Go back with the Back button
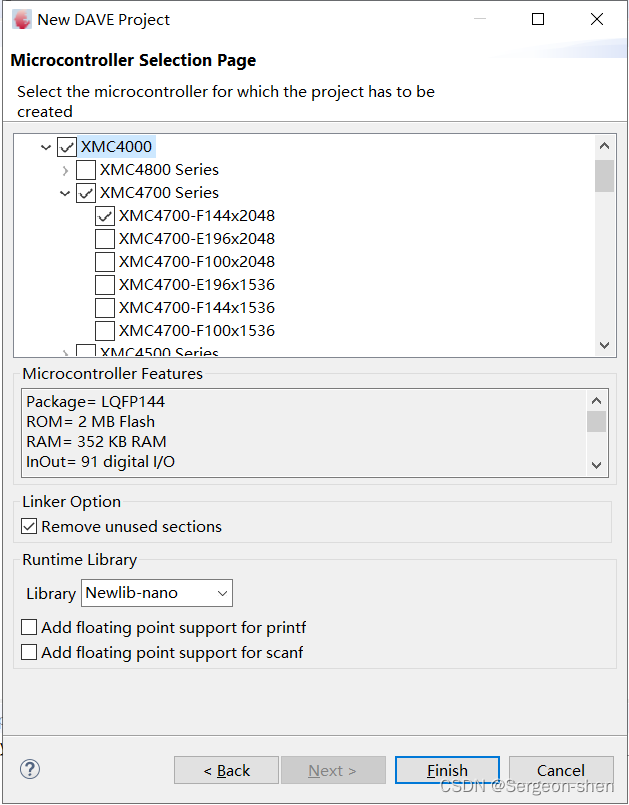This screenshot has height=805, width=629. point(226,770)
